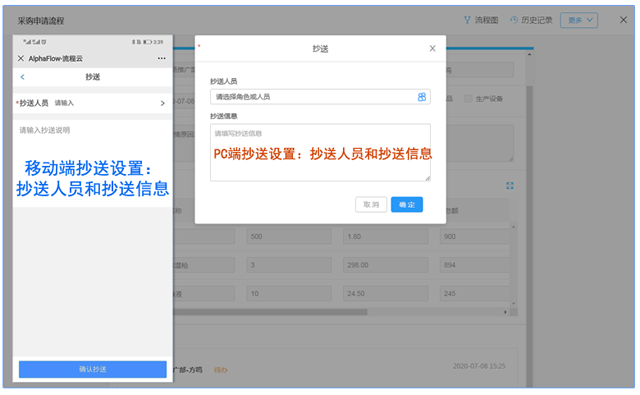Click the 待办 status label
The image size is (640, 395).
click(220, 370)
